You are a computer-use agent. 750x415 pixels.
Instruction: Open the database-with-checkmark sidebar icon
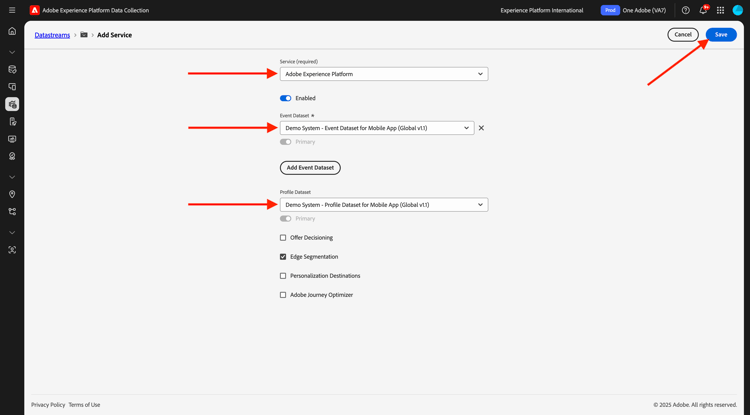[12, 69]
